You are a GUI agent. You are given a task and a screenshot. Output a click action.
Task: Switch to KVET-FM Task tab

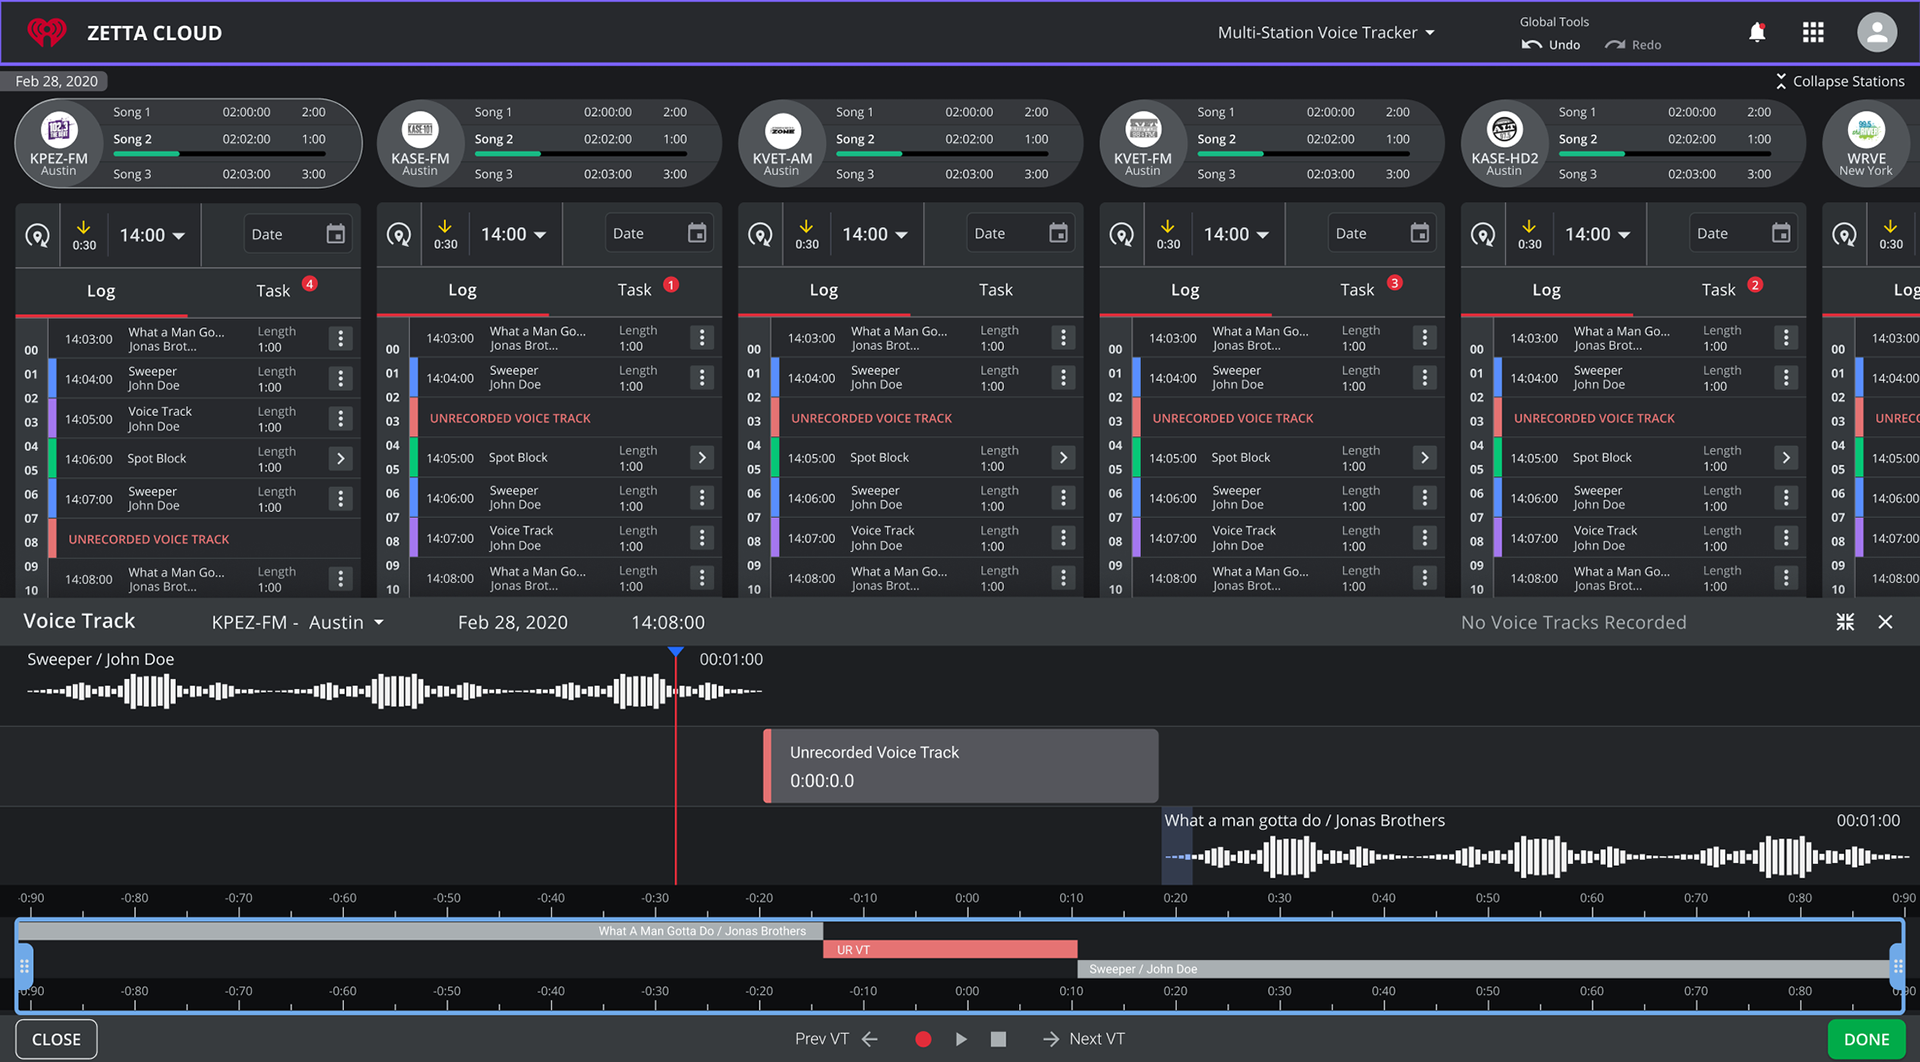pos(1357,290)
